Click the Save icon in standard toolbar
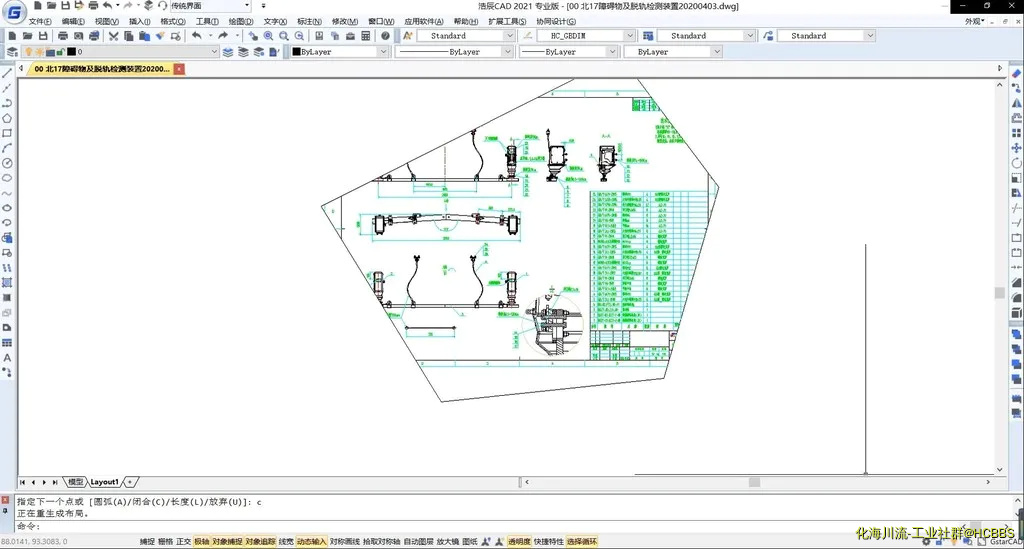 coord(43,36)
